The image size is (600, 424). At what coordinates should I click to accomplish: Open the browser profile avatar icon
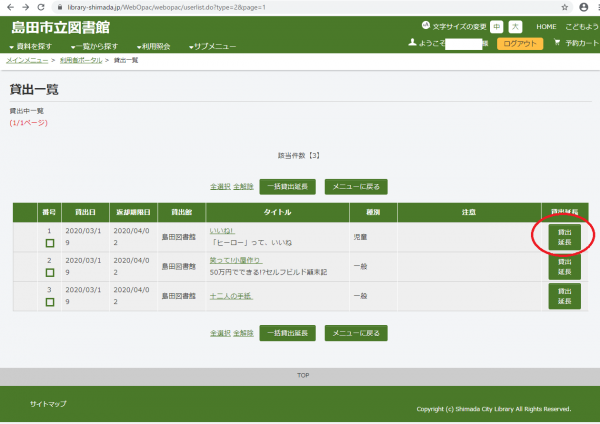[583, 6]
